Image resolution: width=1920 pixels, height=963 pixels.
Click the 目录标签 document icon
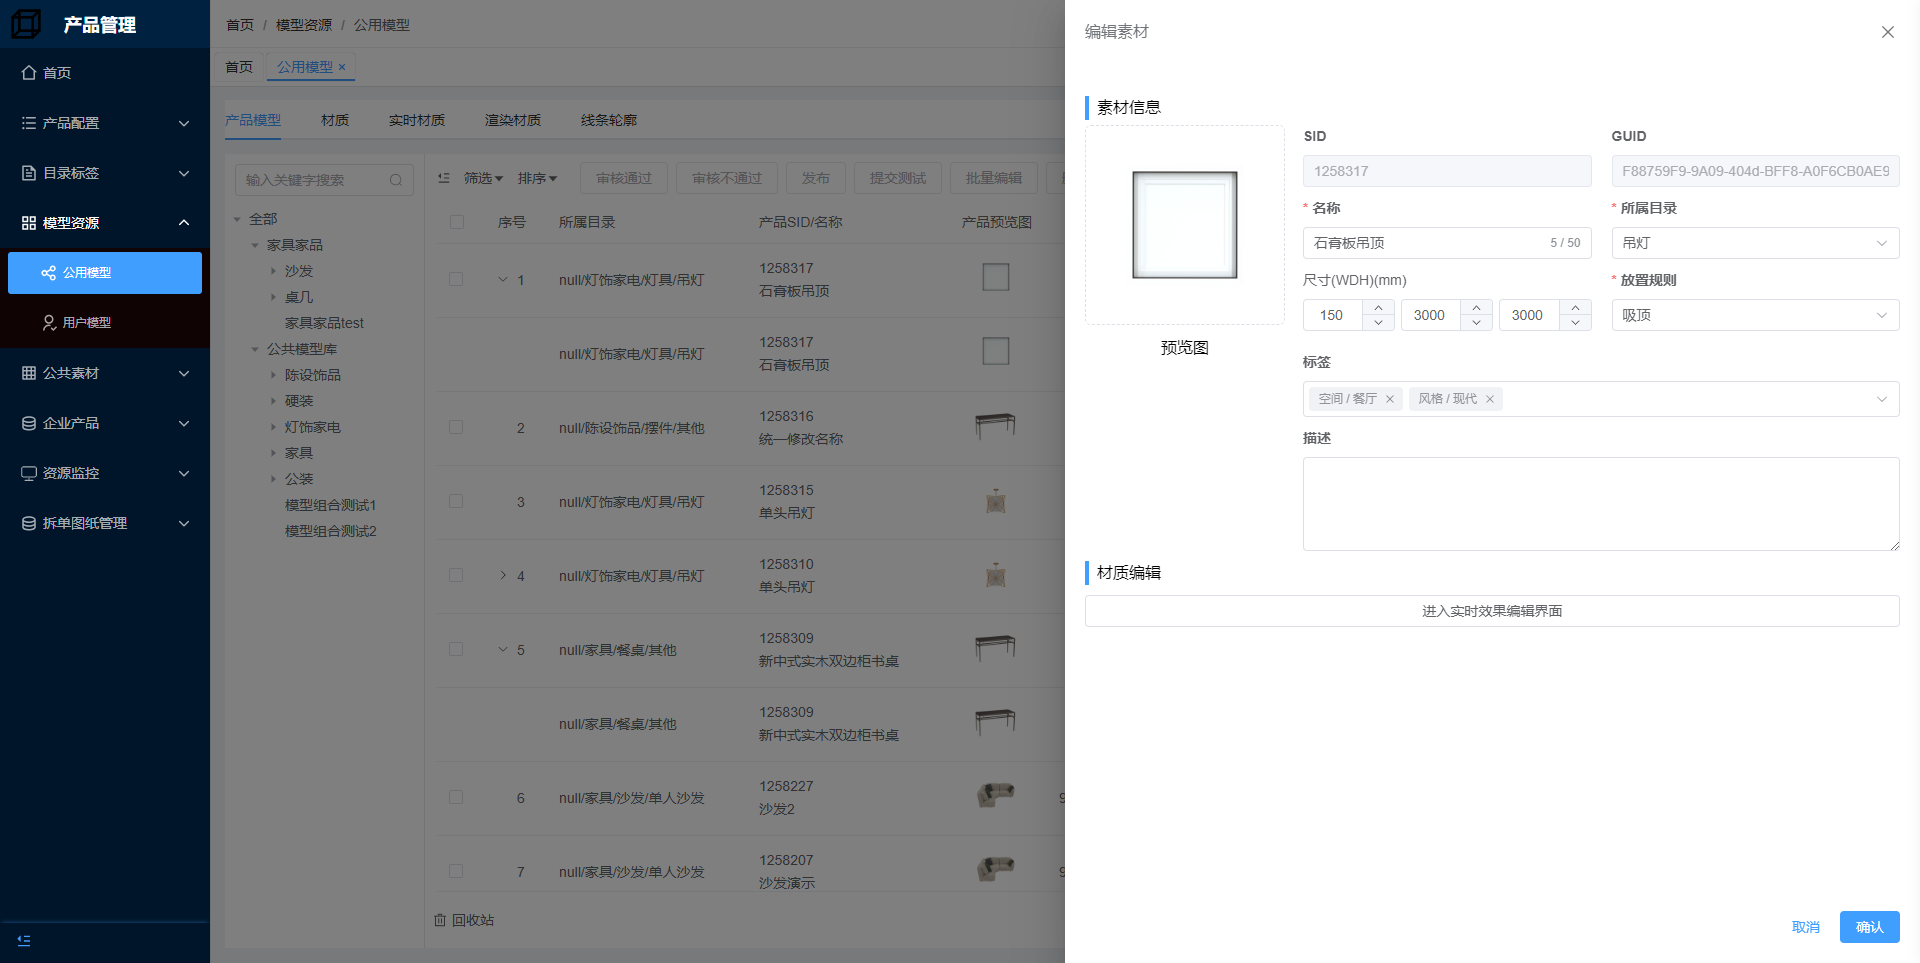click(x=29, y=173)
